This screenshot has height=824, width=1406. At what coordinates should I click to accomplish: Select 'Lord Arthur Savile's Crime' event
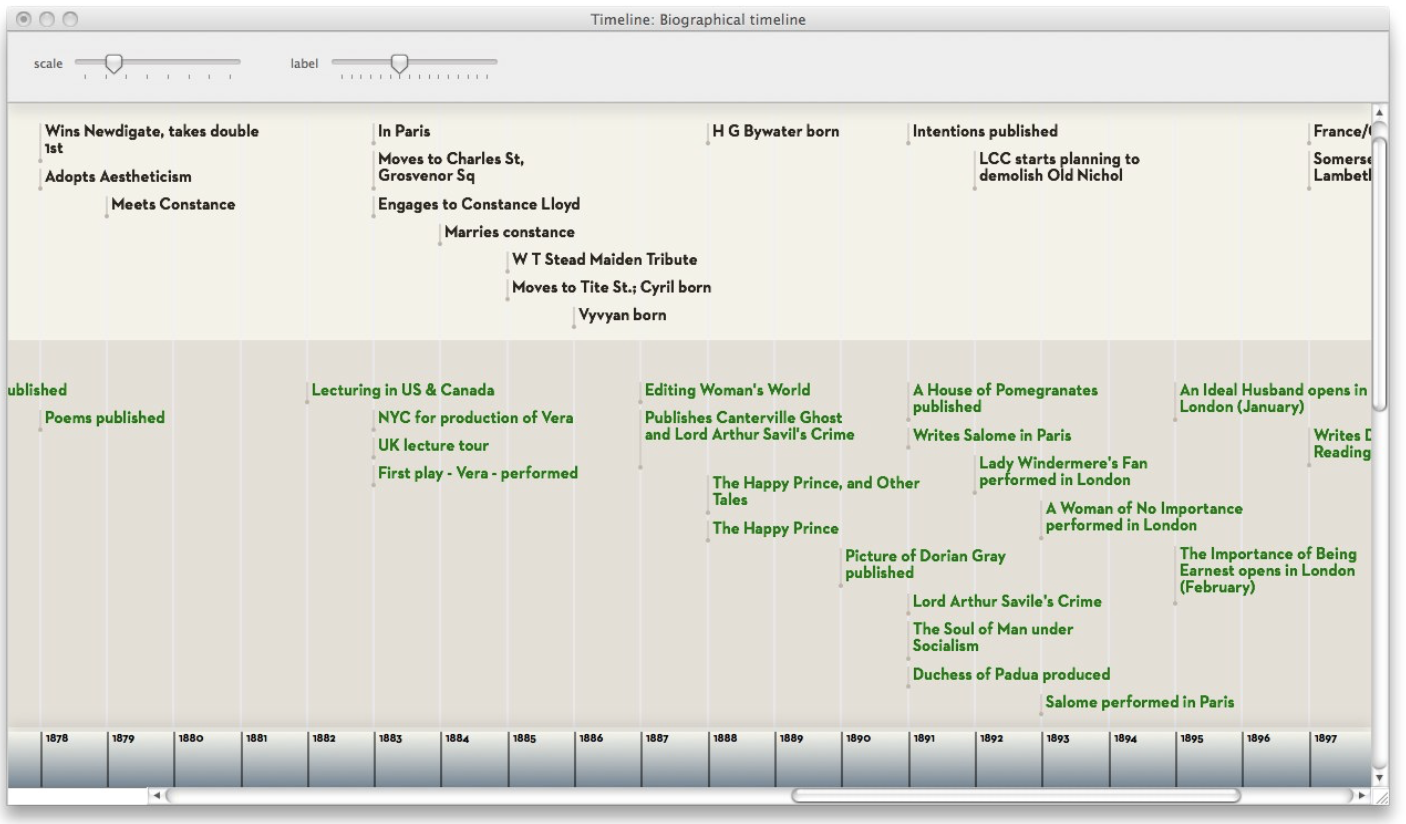pos(1007,601)
